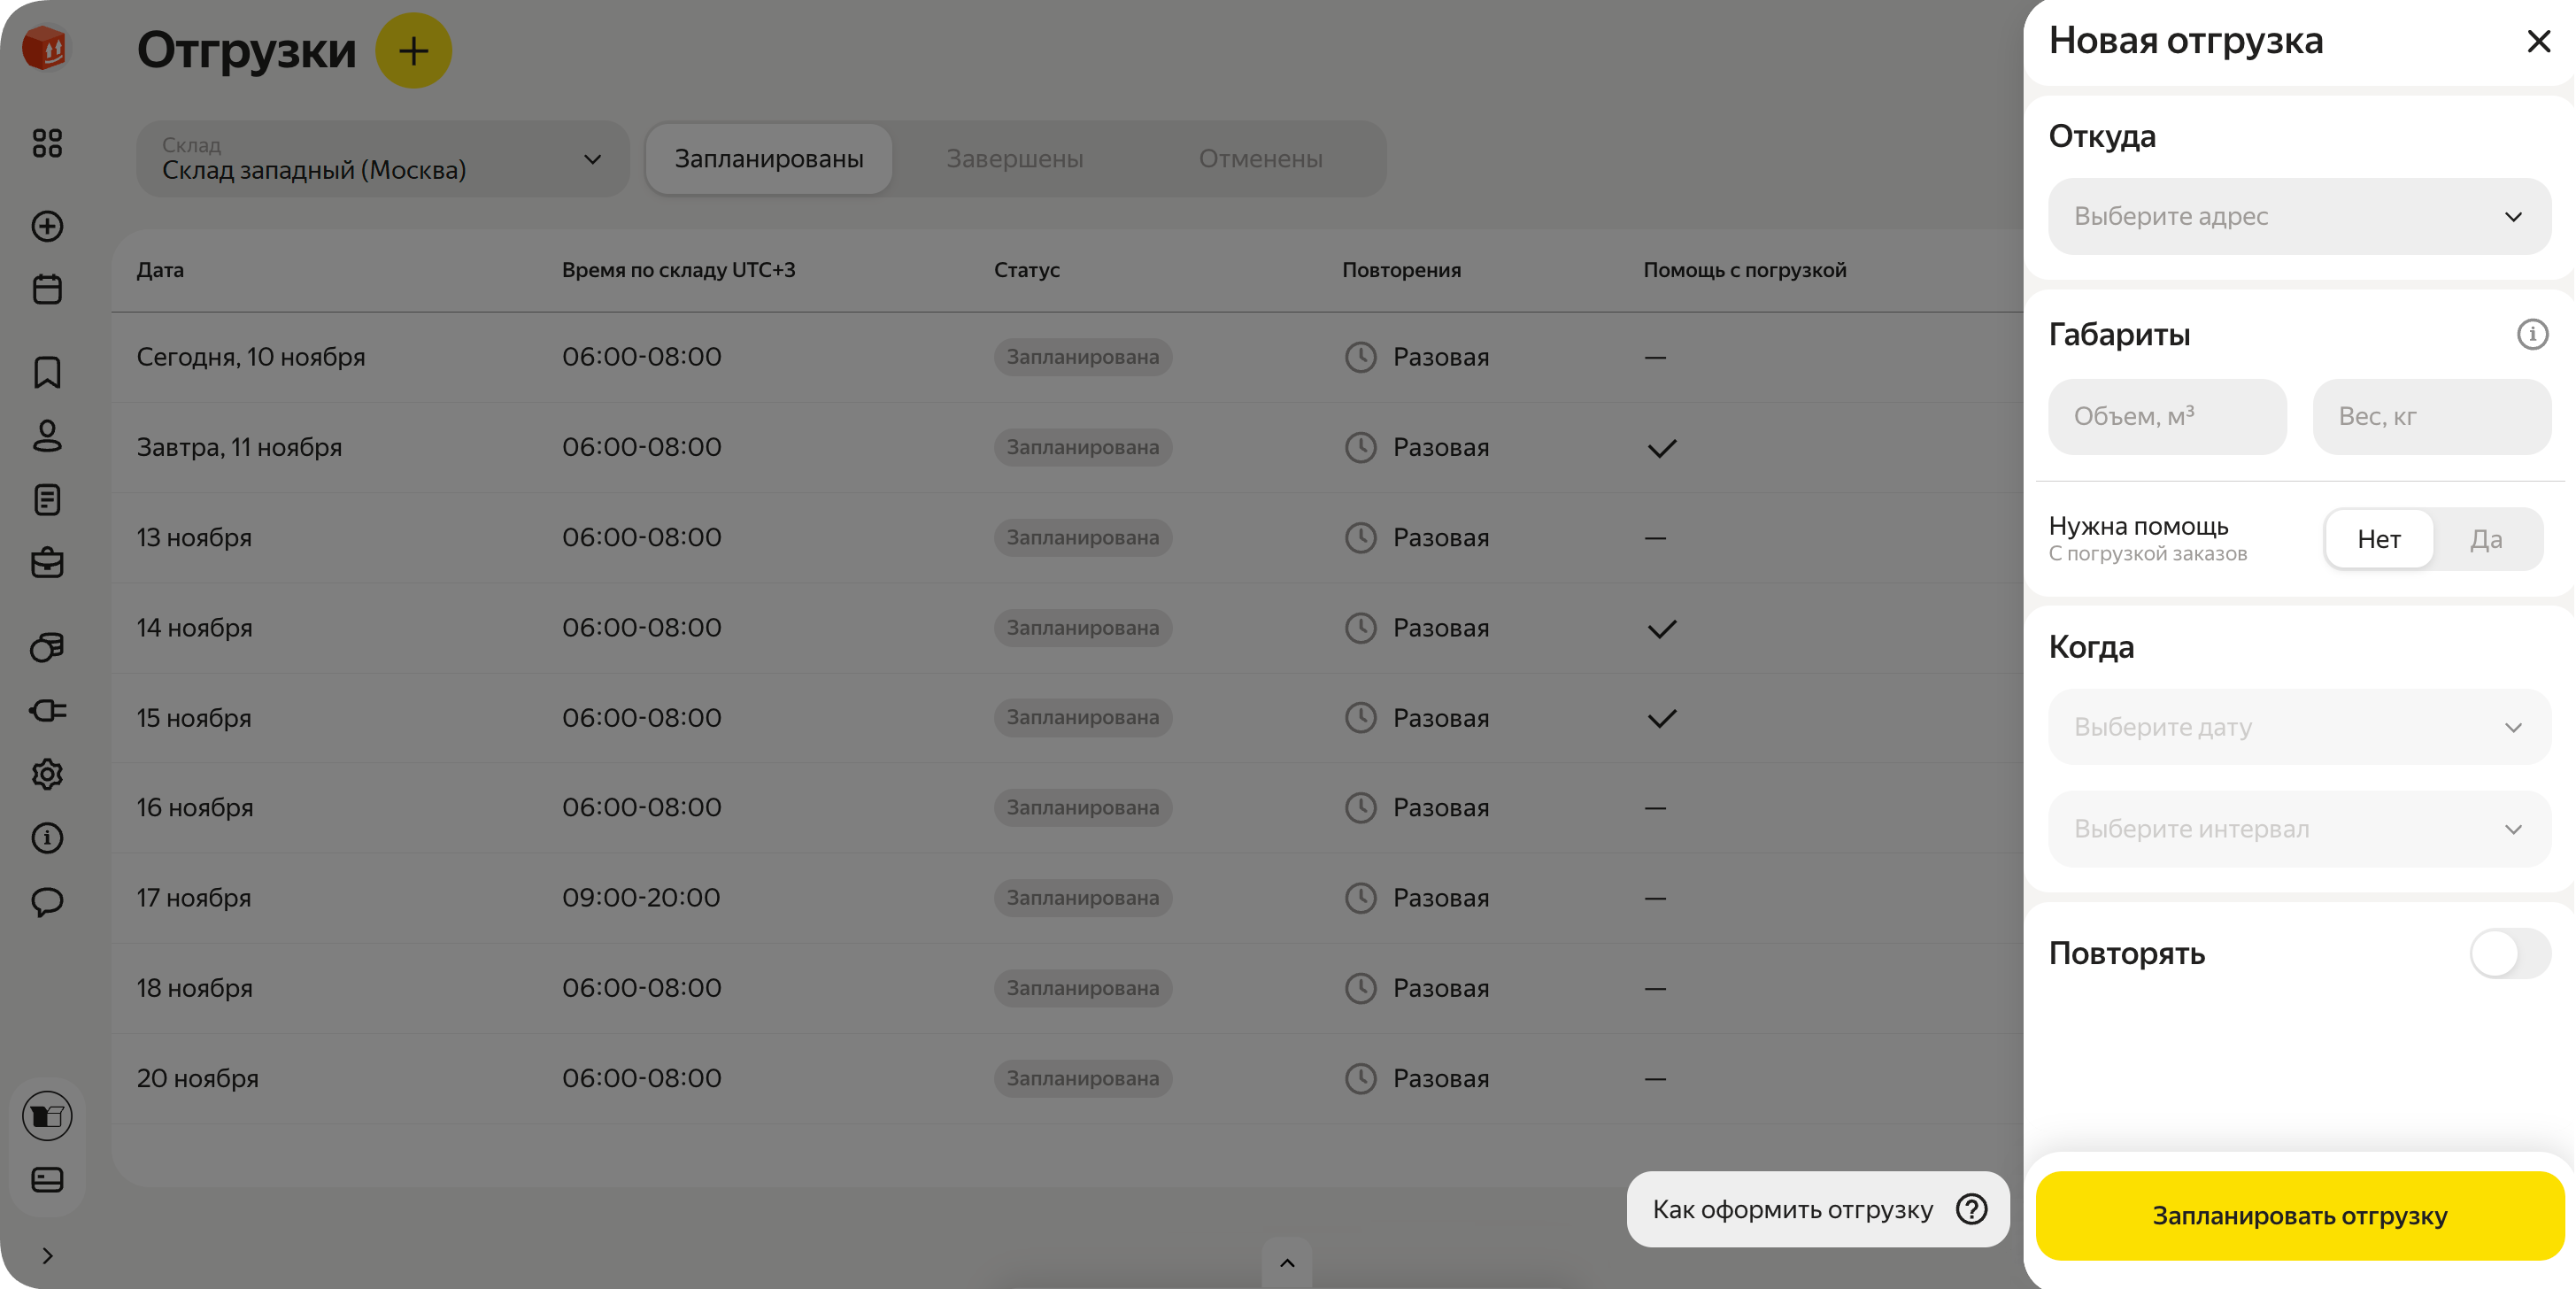Expand the sidebar with the bottom-left chevron
The height and width of the screenshot is (1289, 2576).
click(47, 1255)
